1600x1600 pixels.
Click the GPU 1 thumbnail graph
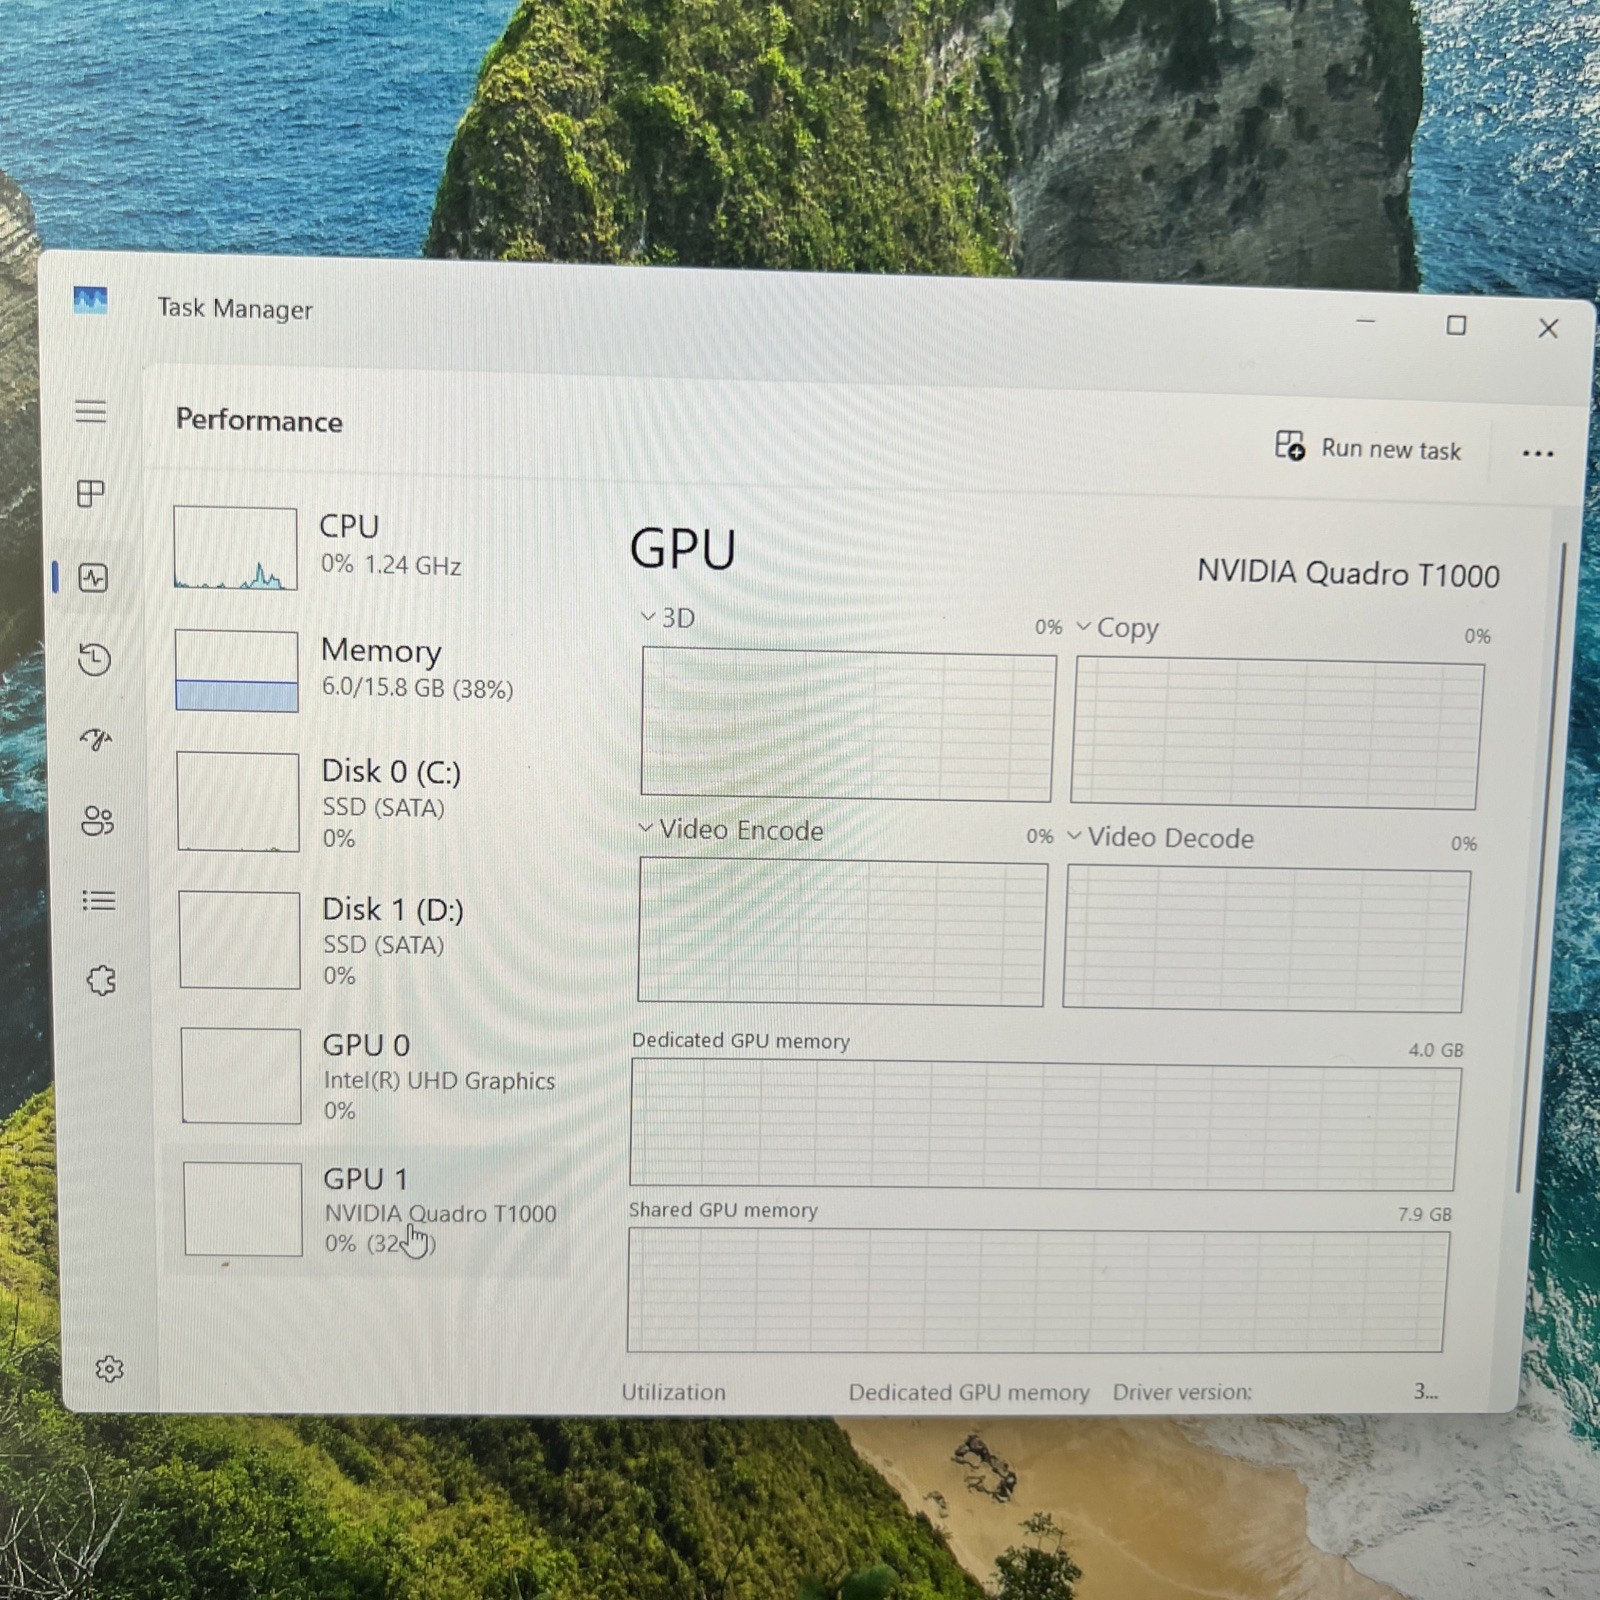243,1209
